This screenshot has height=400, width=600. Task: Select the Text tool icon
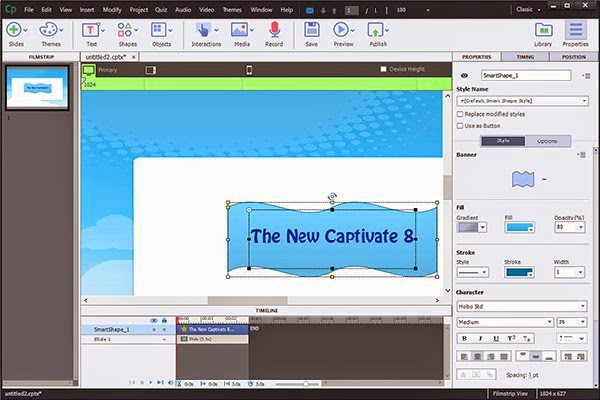(91, 30)
